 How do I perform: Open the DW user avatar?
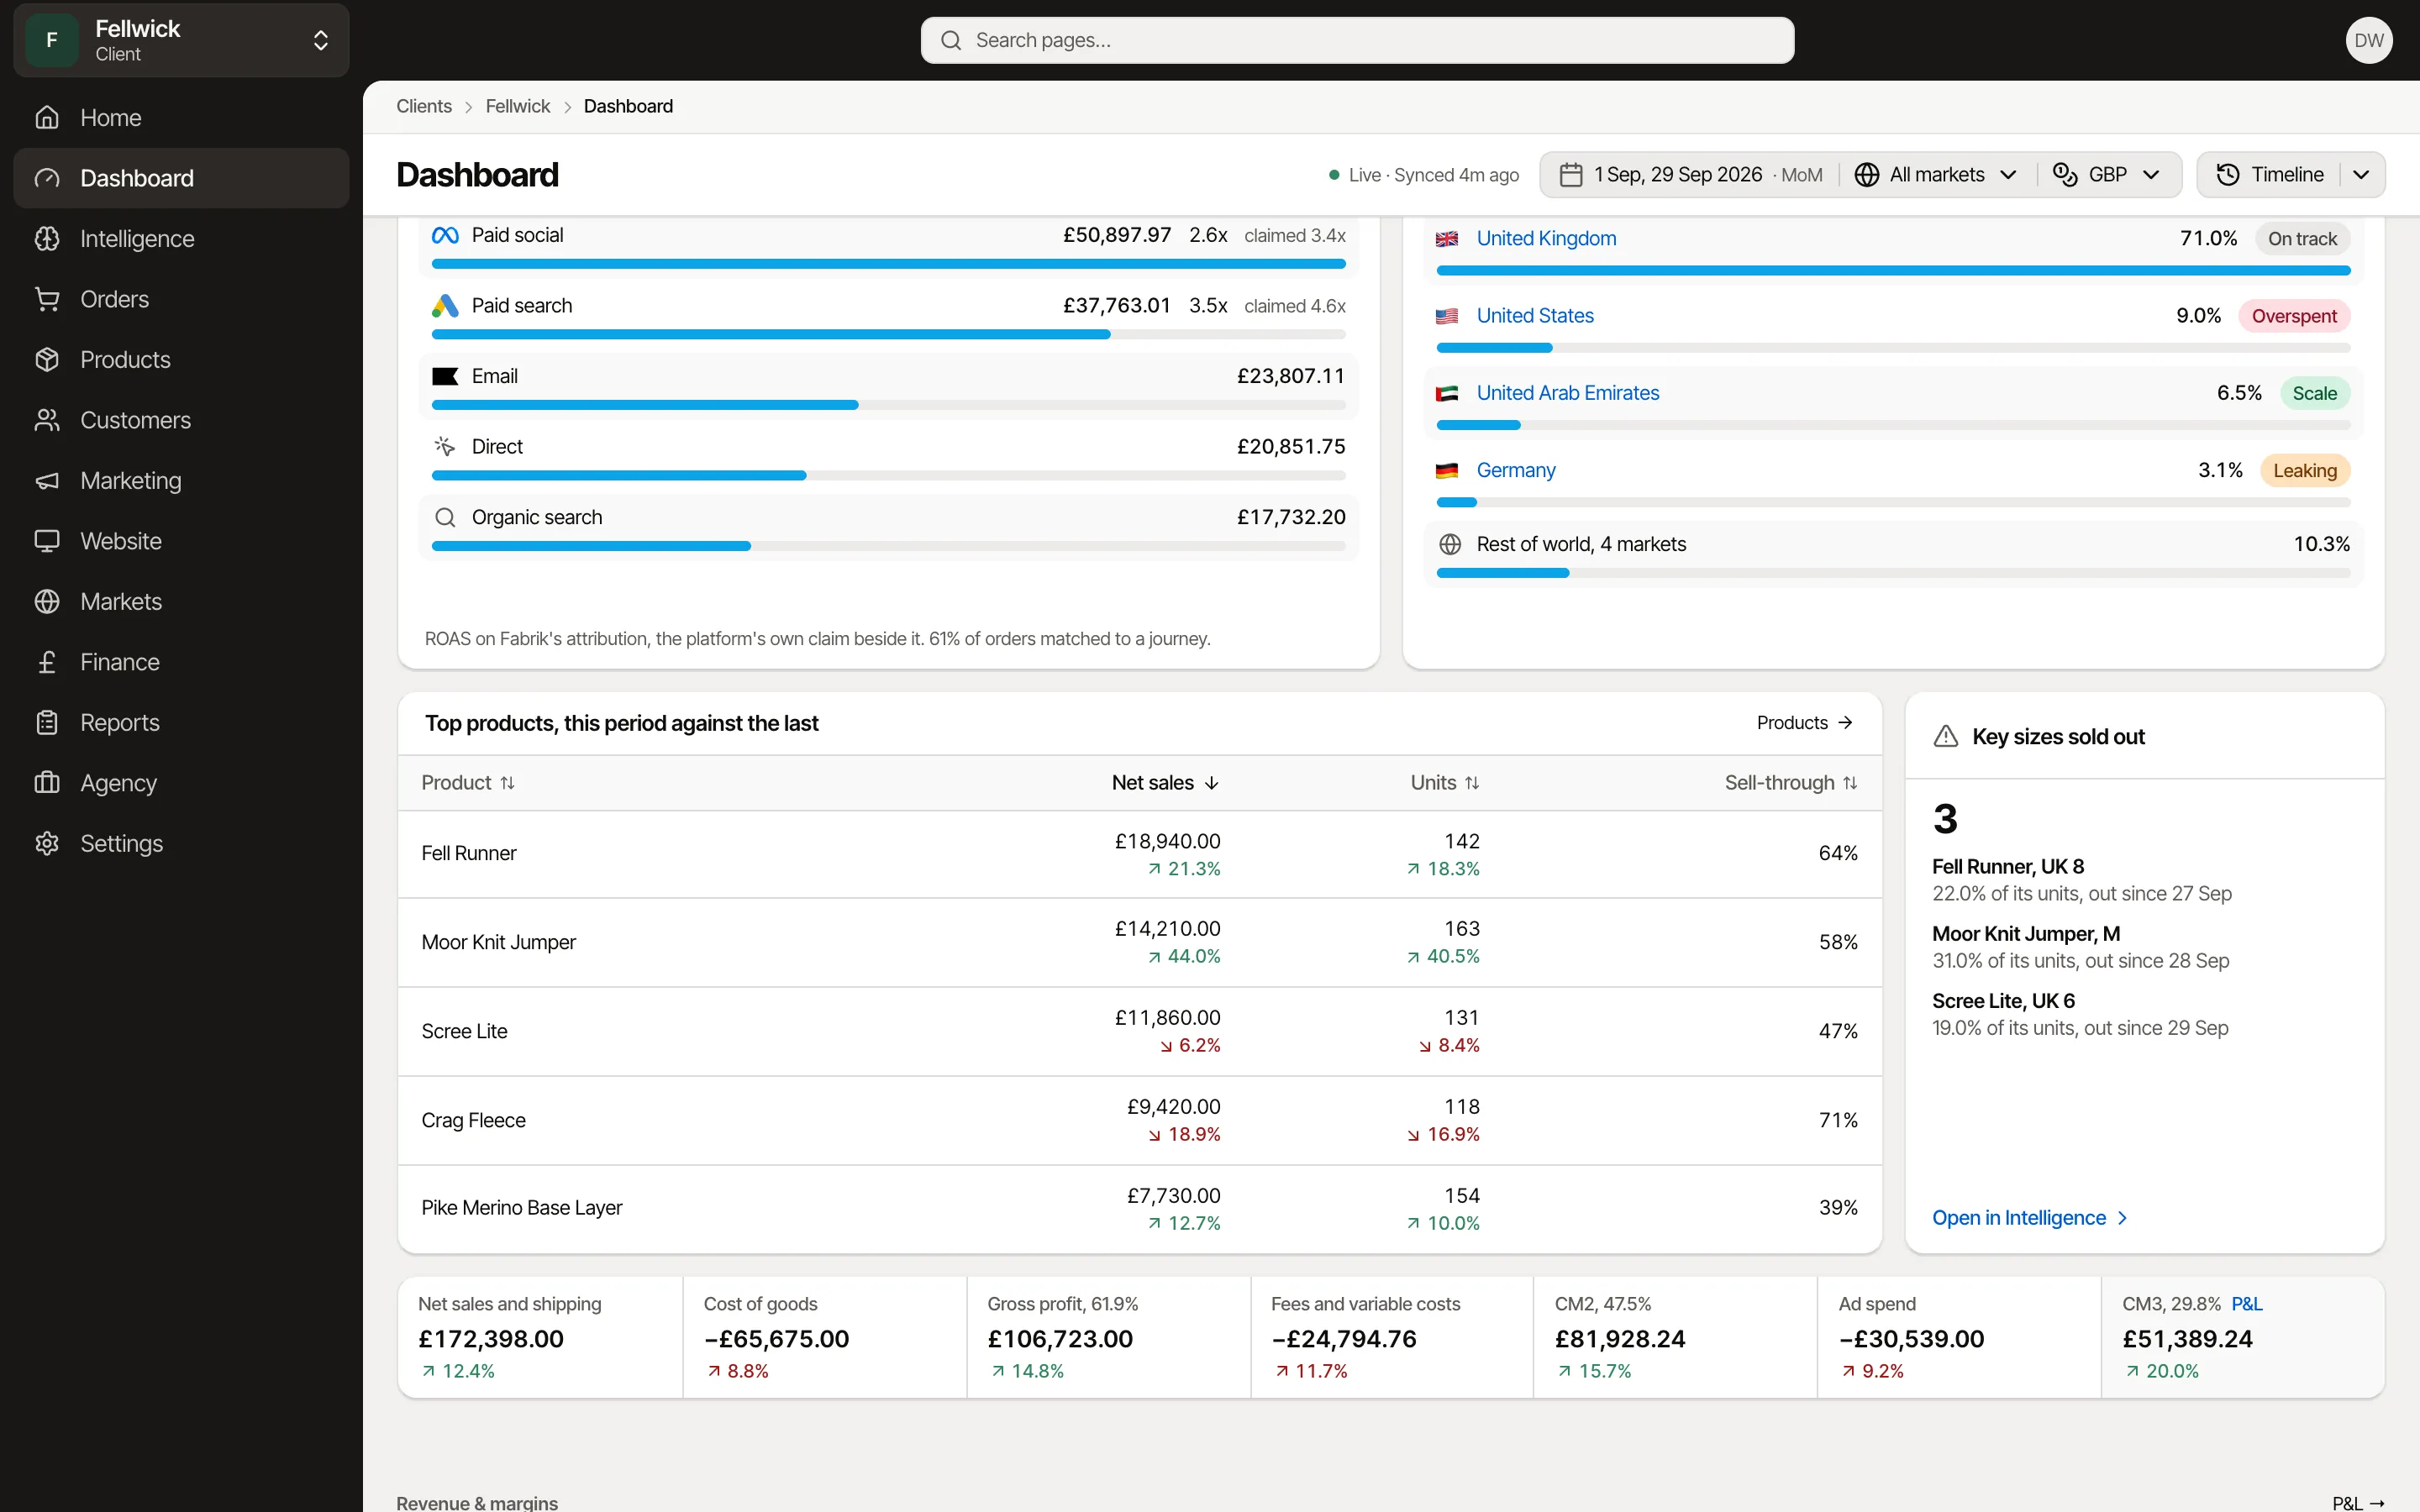coord(2368,40)
